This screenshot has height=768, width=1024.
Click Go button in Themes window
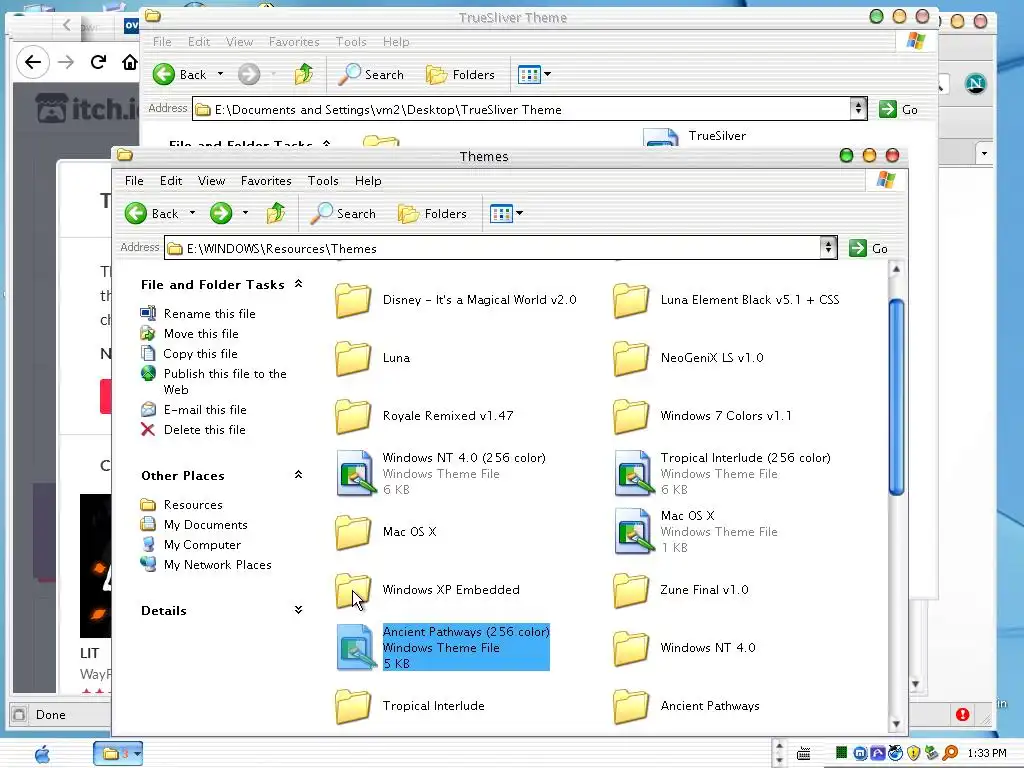click(869, 248)
